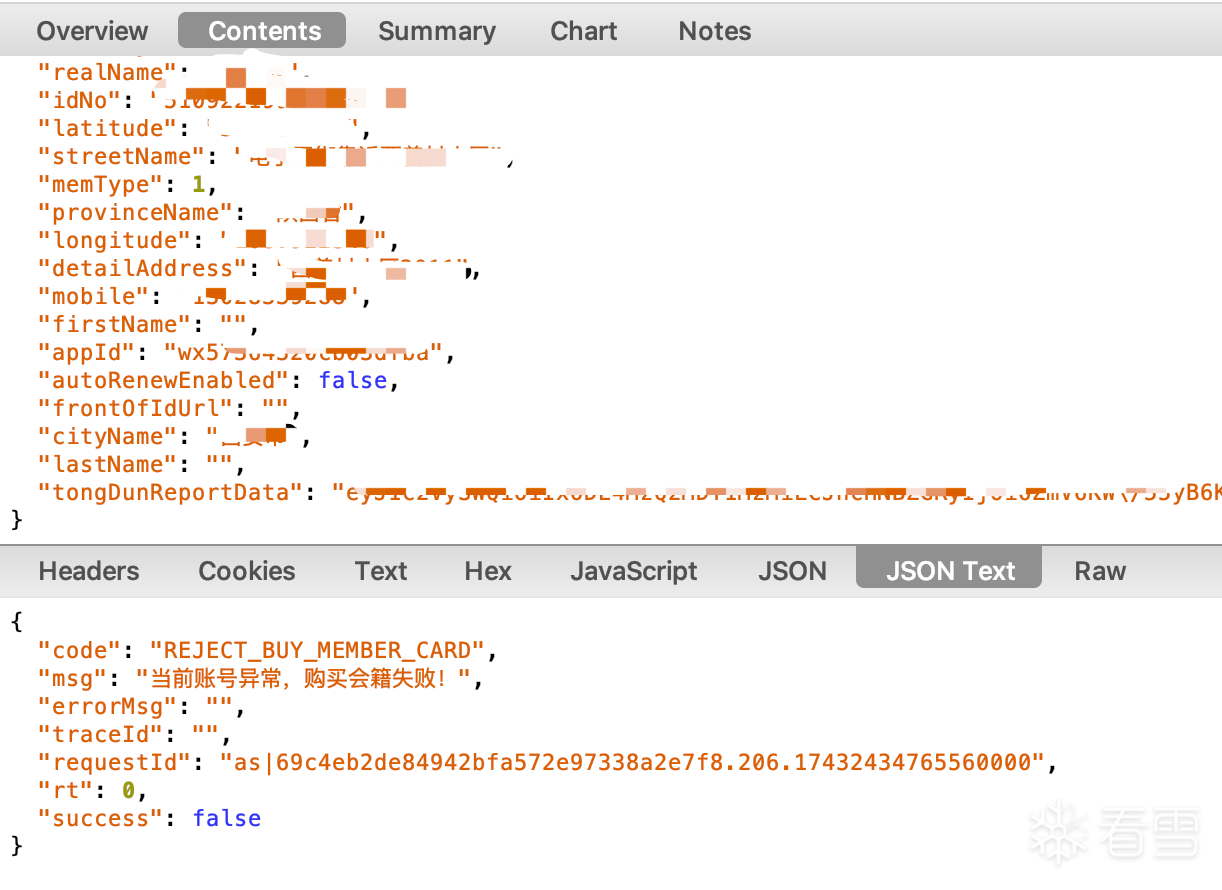Click the false value of success
1222x890 pixels.
tap(227, 819)
